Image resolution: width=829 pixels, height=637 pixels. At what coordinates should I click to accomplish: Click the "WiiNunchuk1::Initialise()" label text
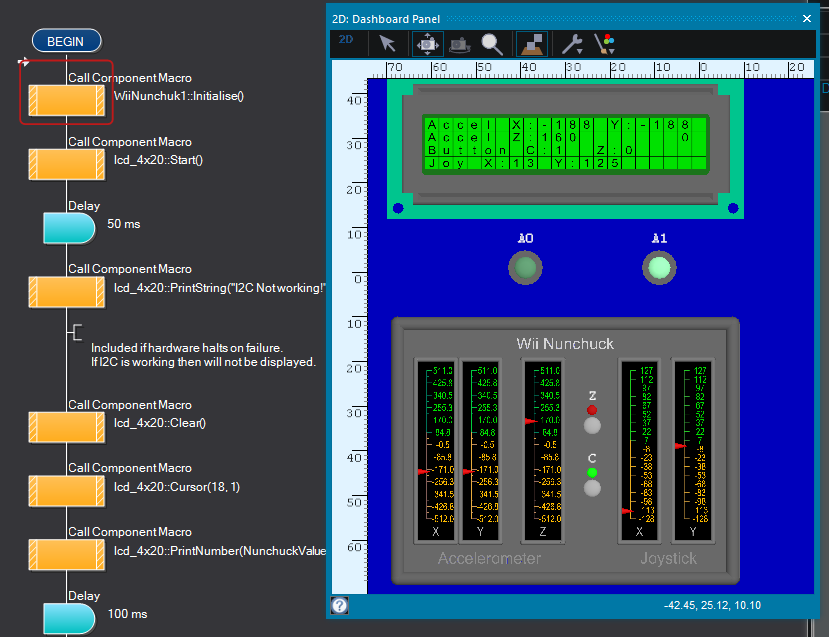179,96
